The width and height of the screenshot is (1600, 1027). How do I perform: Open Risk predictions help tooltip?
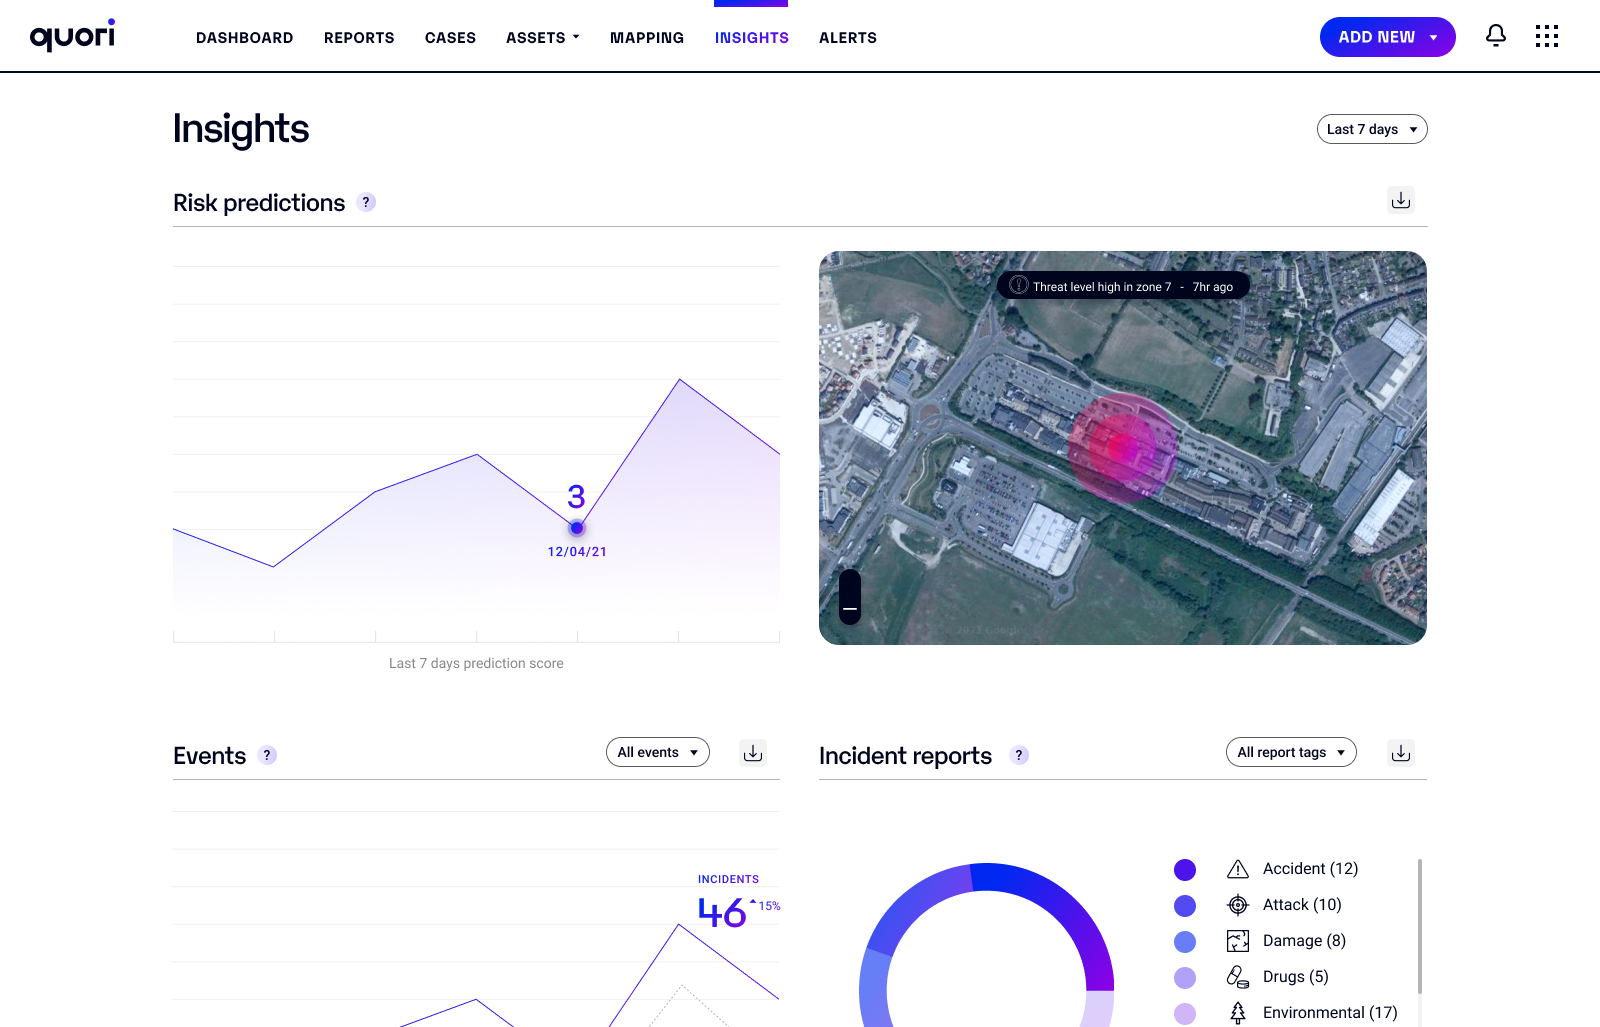tap(367, 202)
